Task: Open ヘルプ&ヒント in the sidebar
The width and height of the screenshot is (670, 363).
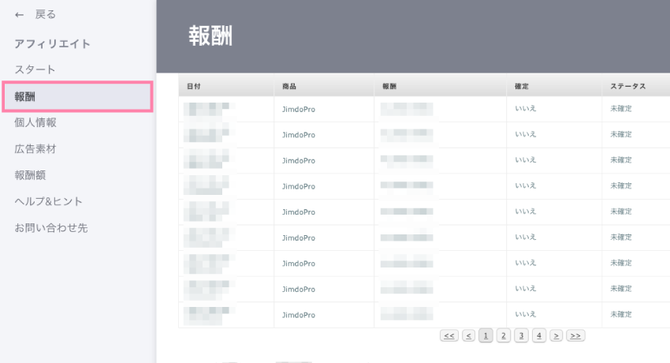Action: click(x=48, y=202)
